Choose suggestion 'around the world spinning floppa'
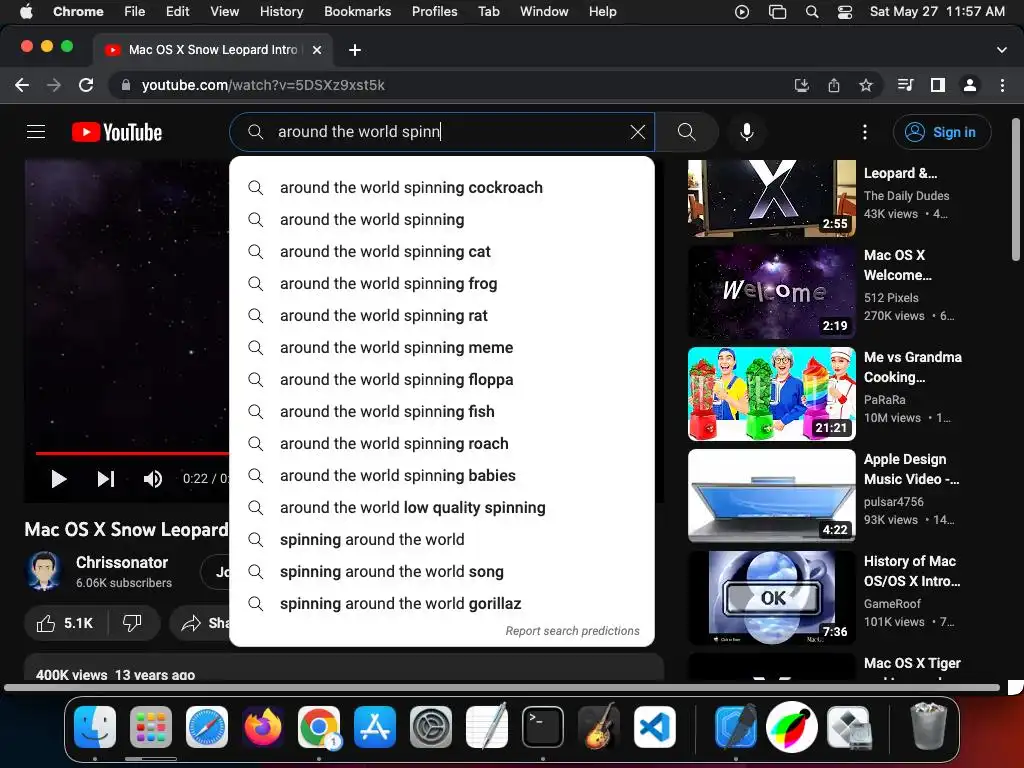The height and width of the screenshot is (768, 1024). (x=441, y=379)
